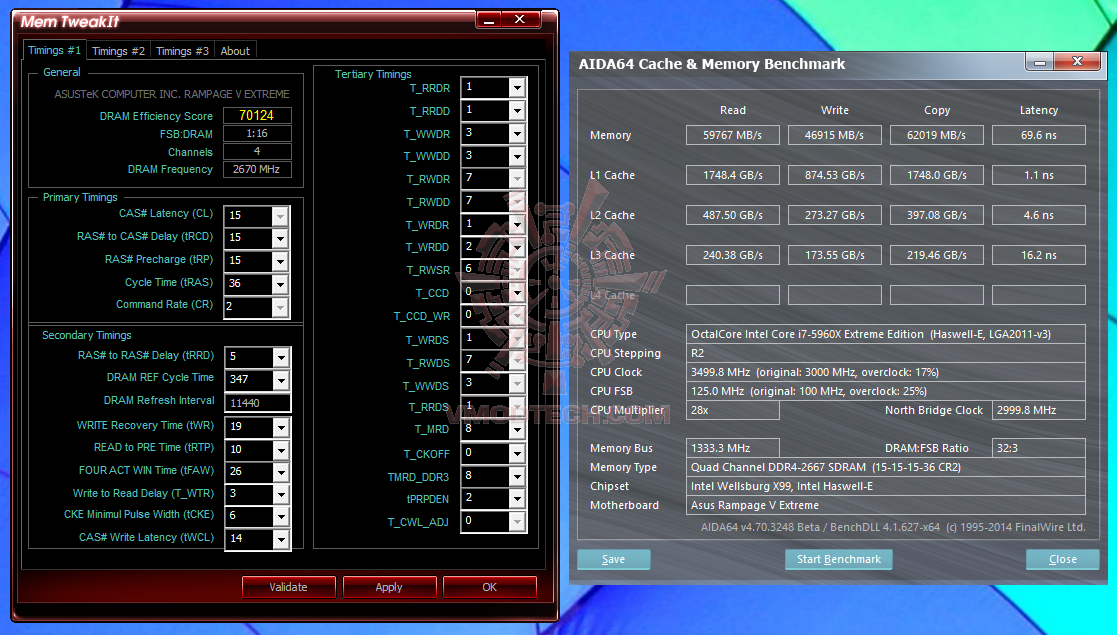Apply the memory timing changes
The height and width of the screenshot is (635, 1117).
click(x=389, y=587)
